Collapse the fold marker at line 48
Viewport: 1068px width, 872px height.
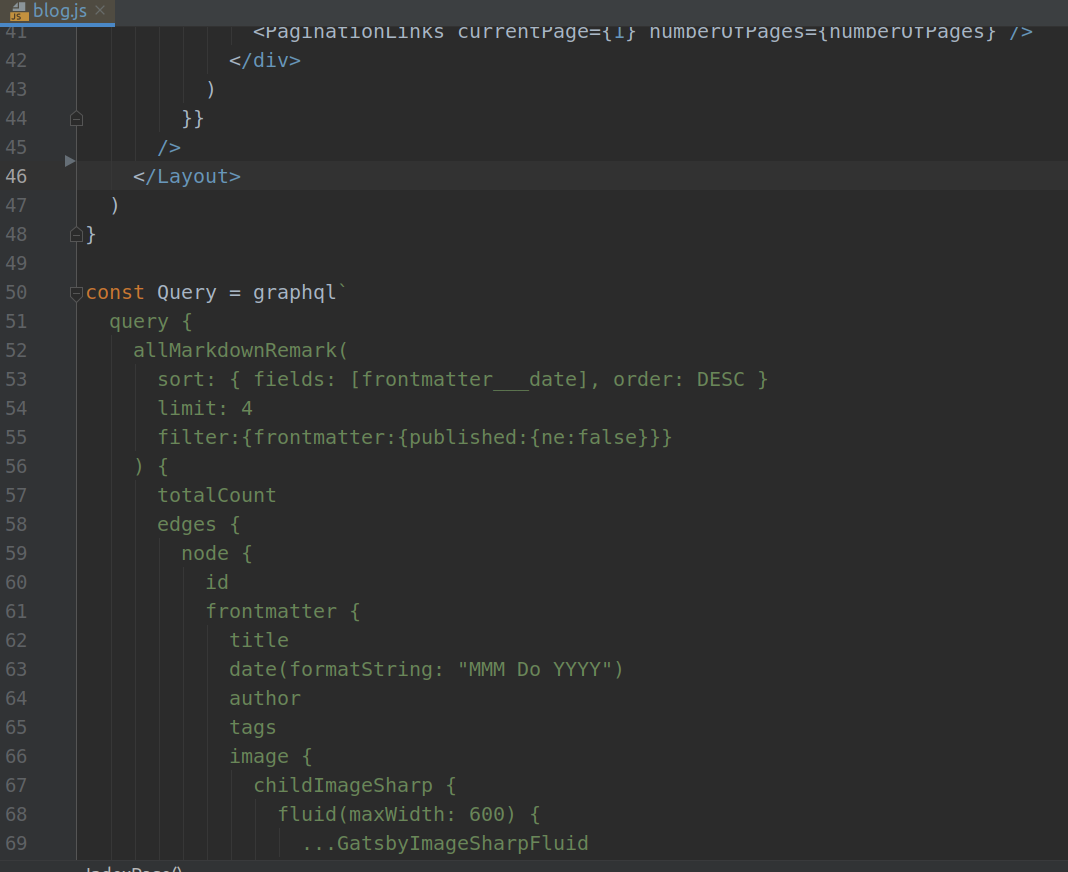tap(76, 235)
